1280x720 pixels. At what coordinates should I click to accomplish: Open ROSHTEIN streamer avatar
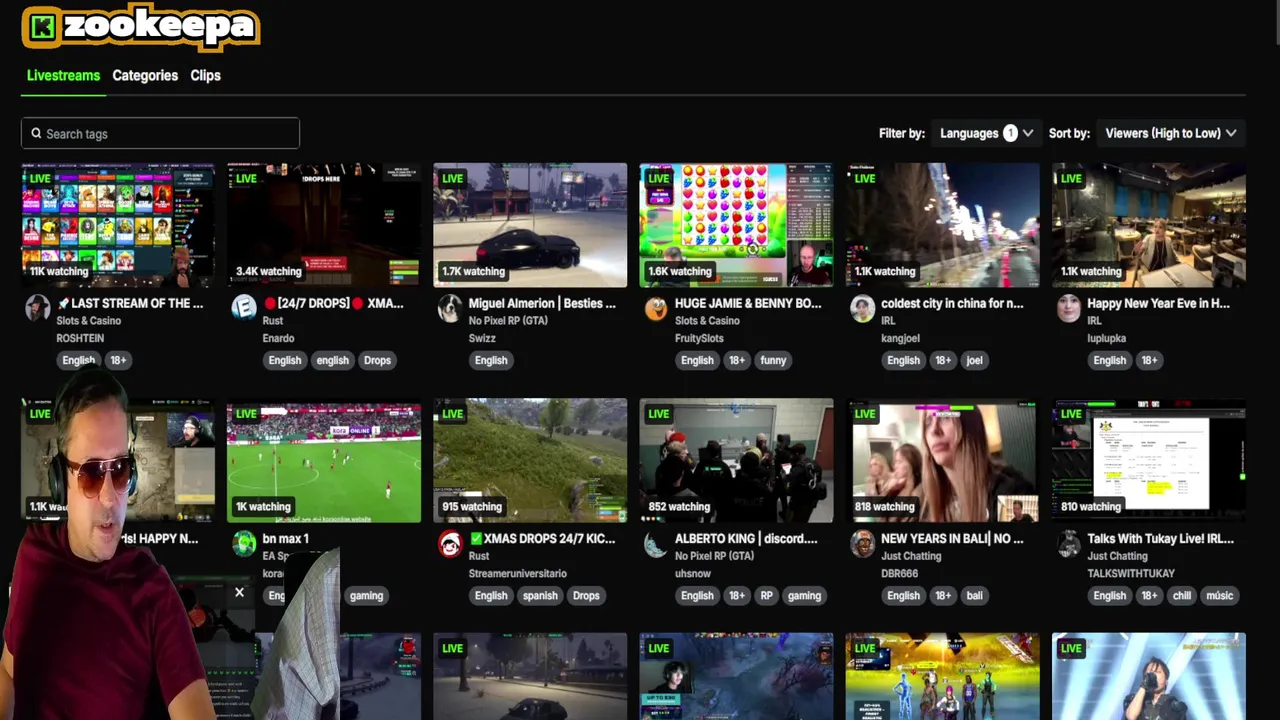(37, 308)
